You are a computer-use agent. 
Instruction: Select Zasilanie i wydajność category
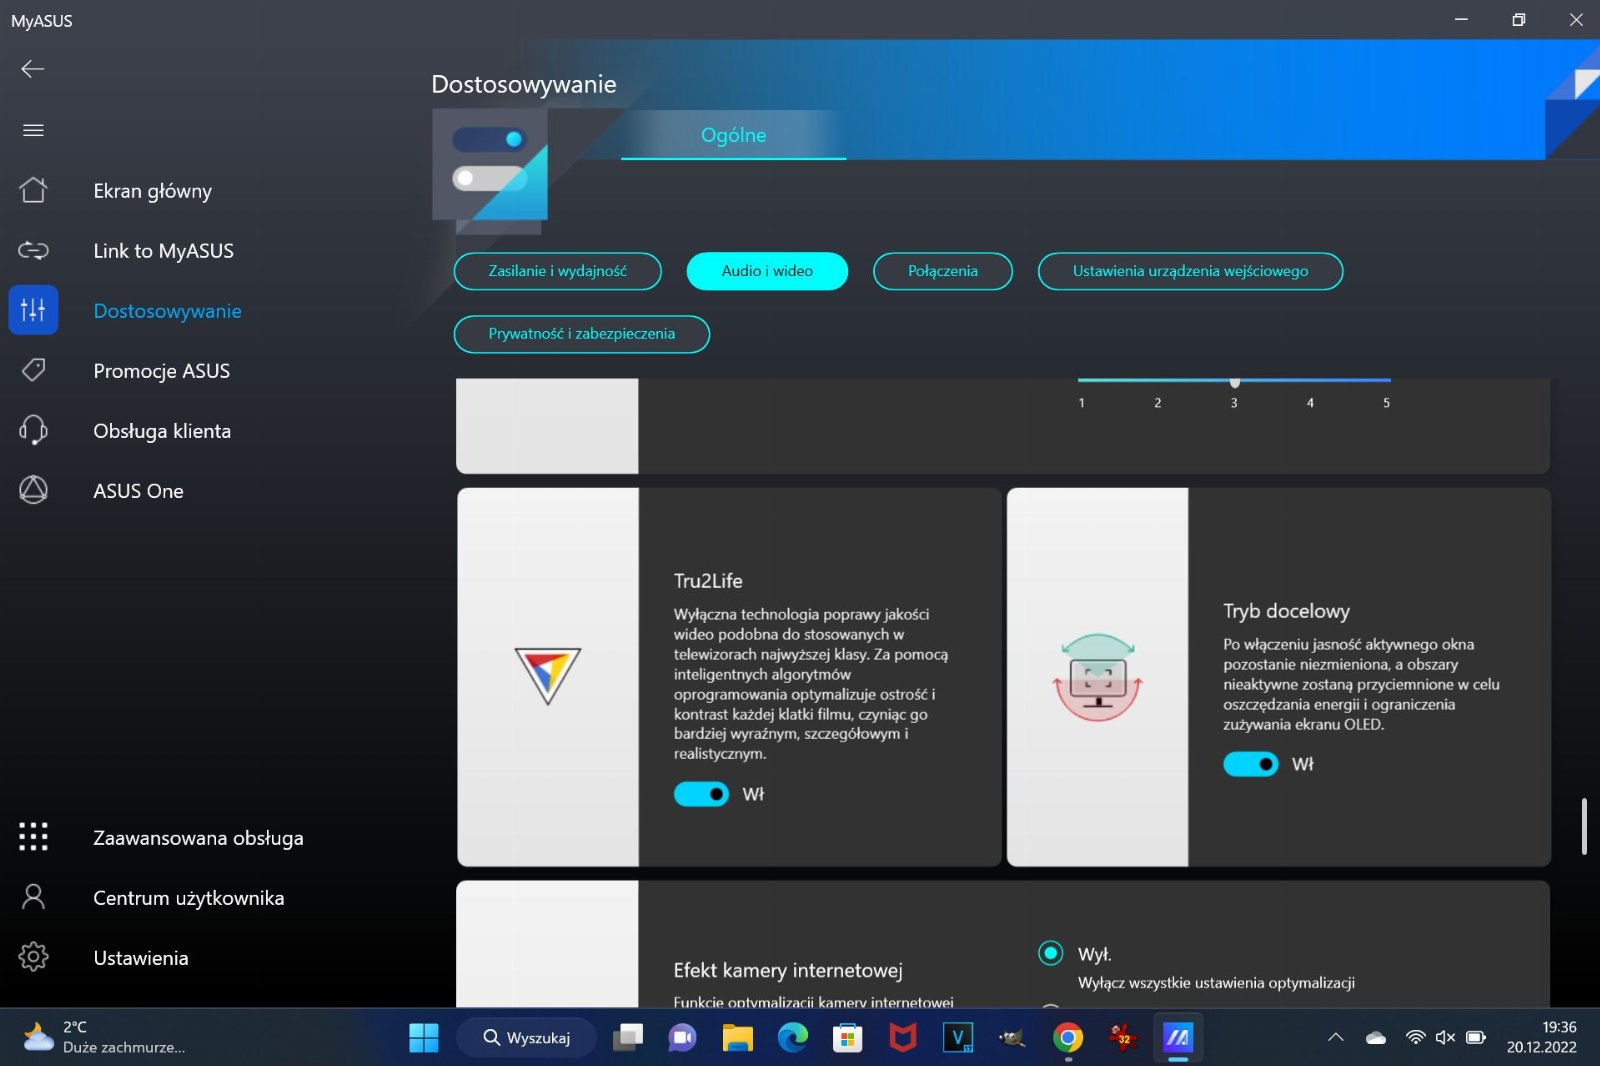557,271
